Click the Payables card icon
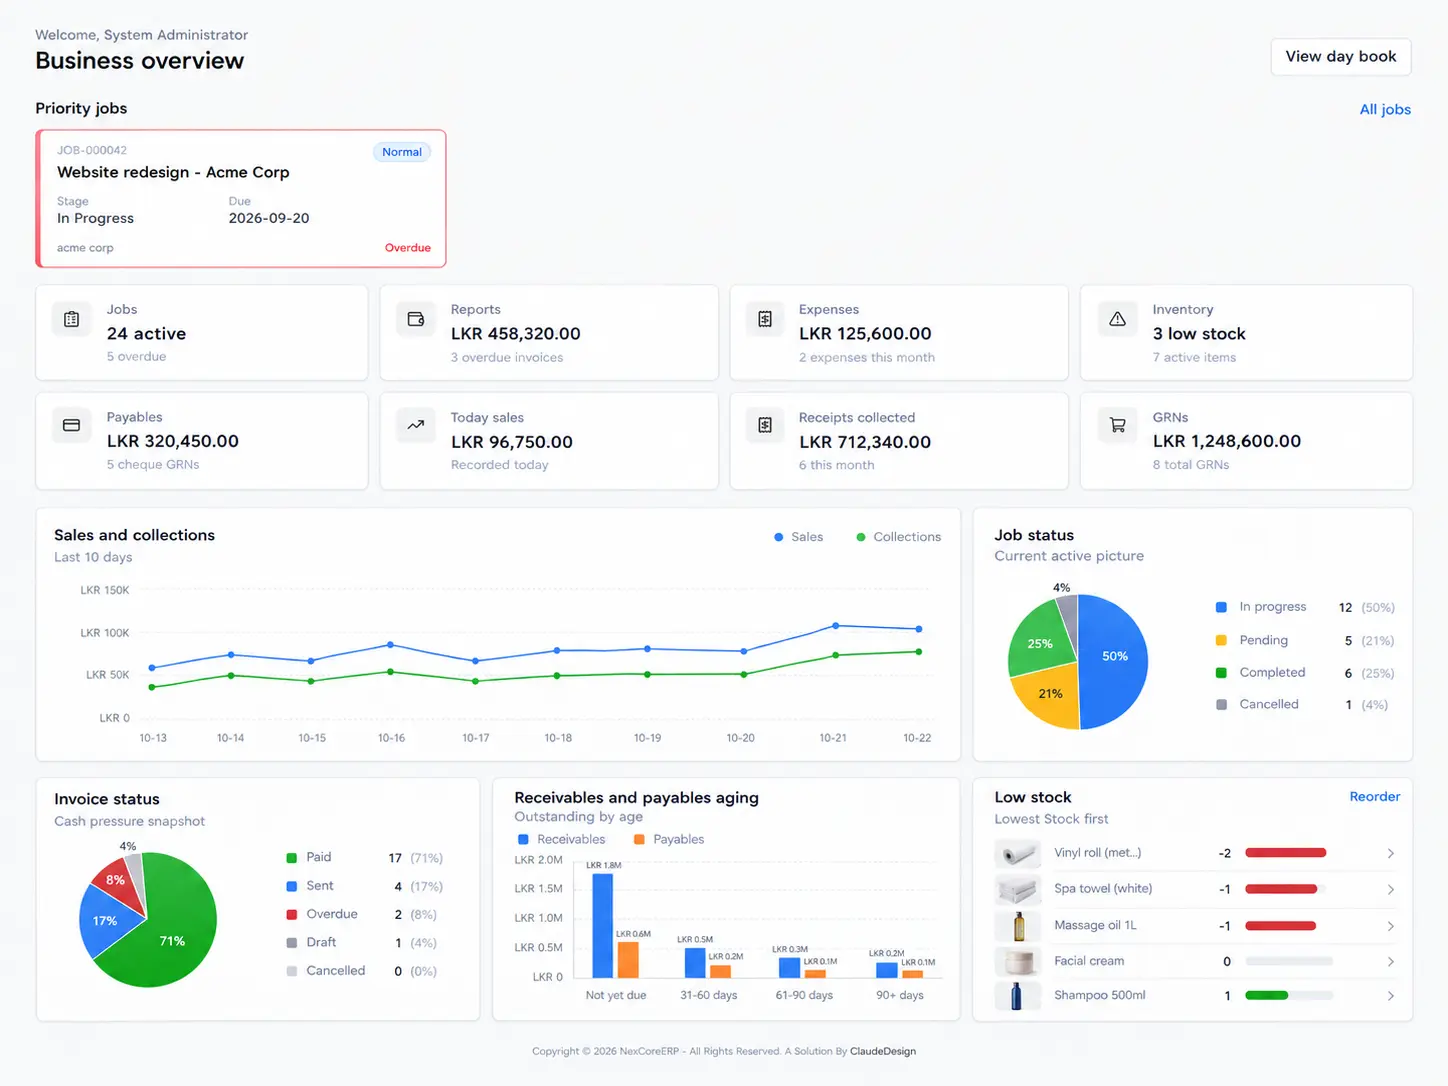This screenshot has width=1448, height=1086. 71,425
